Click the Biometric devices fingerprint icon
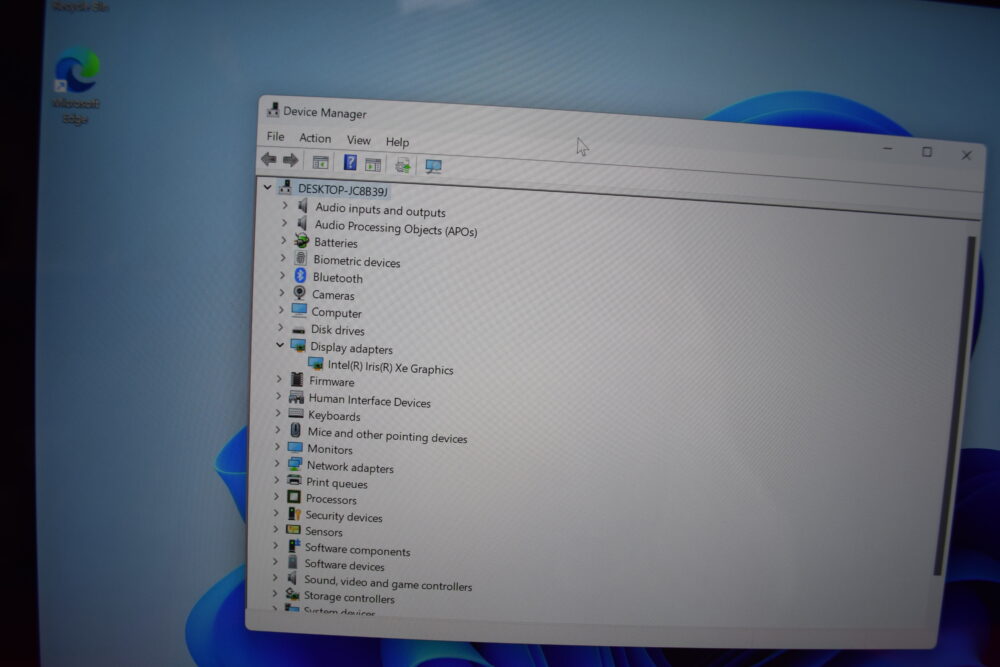The image size is (1000, 667). click(300, 258)
